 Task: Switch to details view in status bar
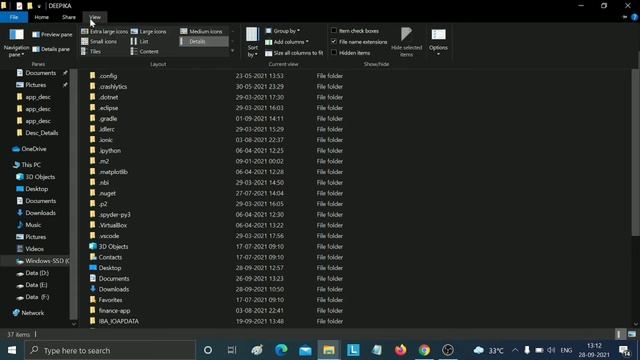620,334
